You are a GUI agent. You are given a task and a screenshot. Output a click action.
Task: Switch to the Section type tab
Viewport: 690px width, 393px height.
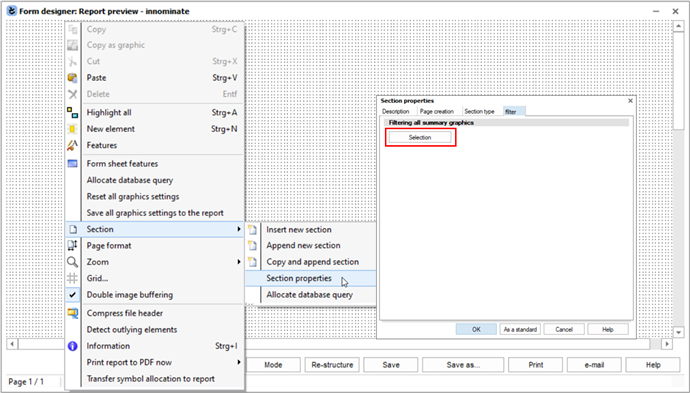[479, 112]
